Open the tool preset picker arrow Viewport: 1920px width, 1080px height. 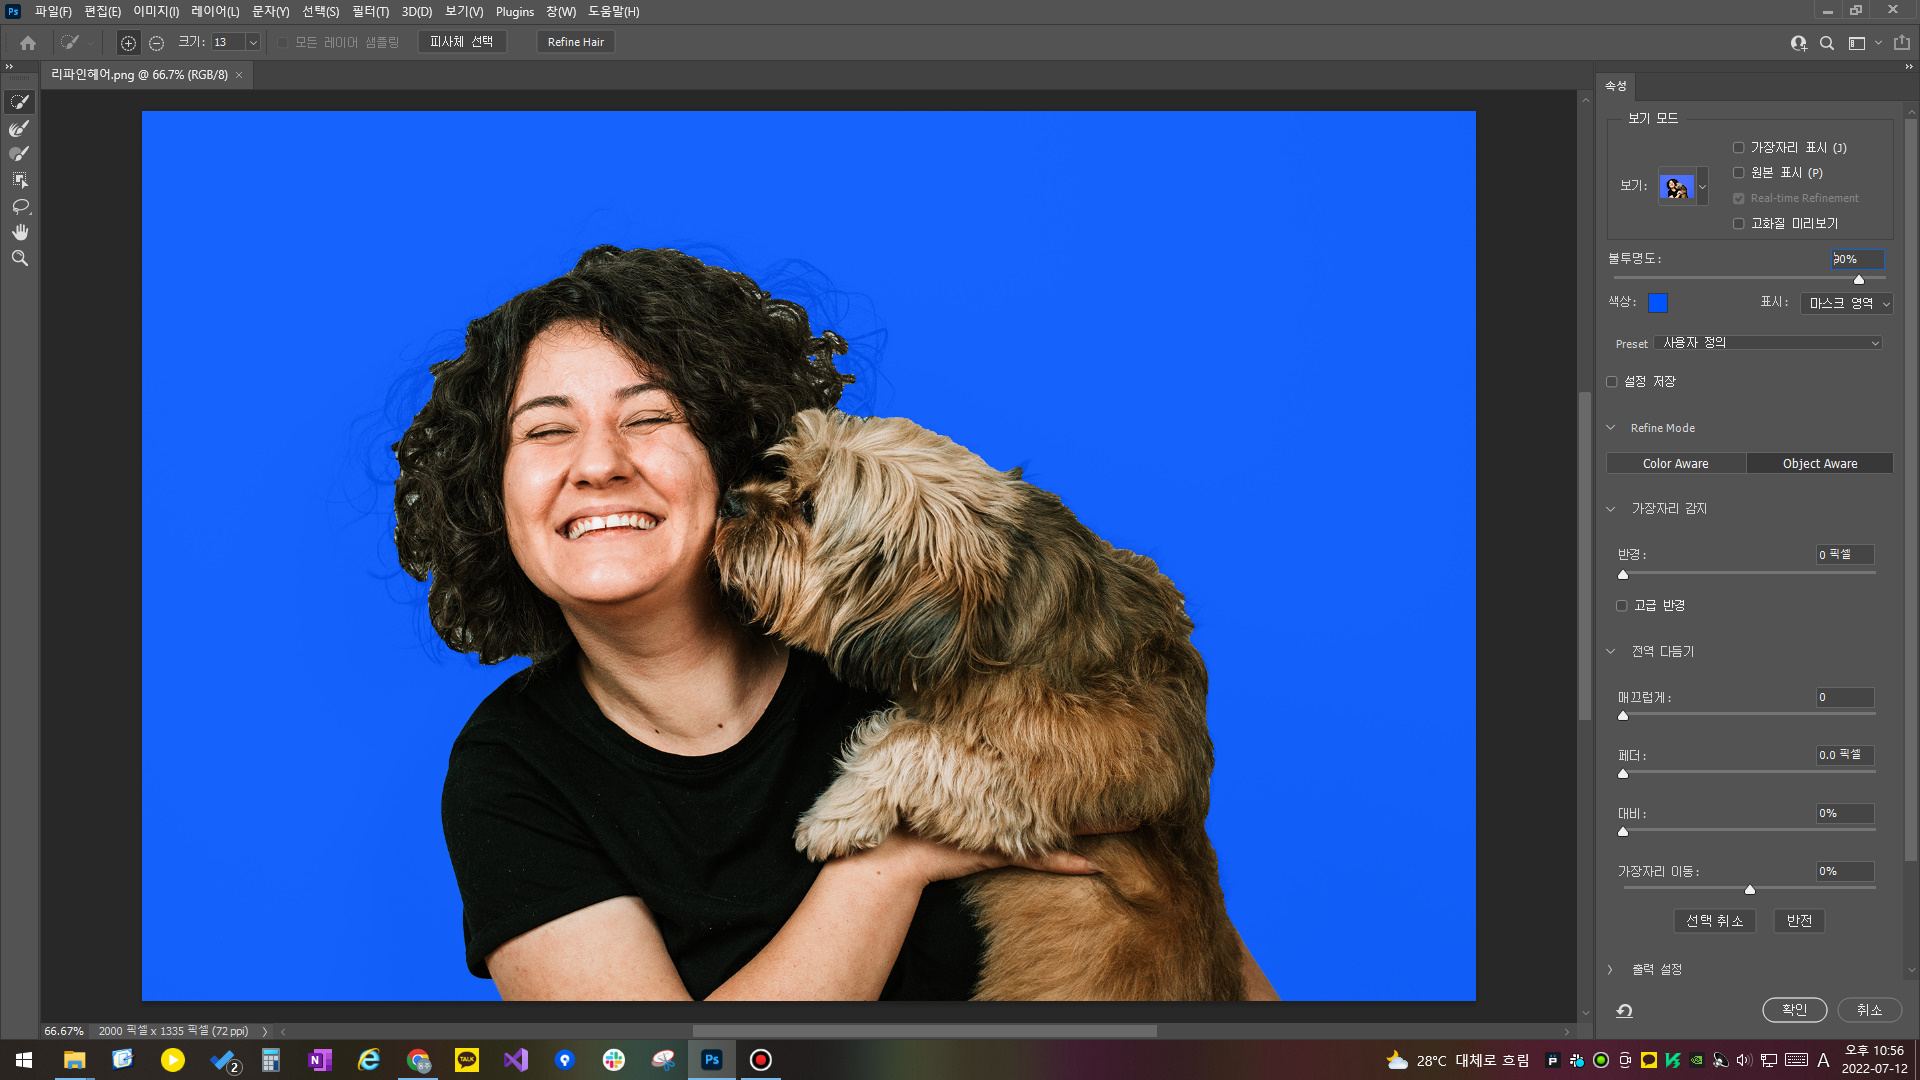91,43
